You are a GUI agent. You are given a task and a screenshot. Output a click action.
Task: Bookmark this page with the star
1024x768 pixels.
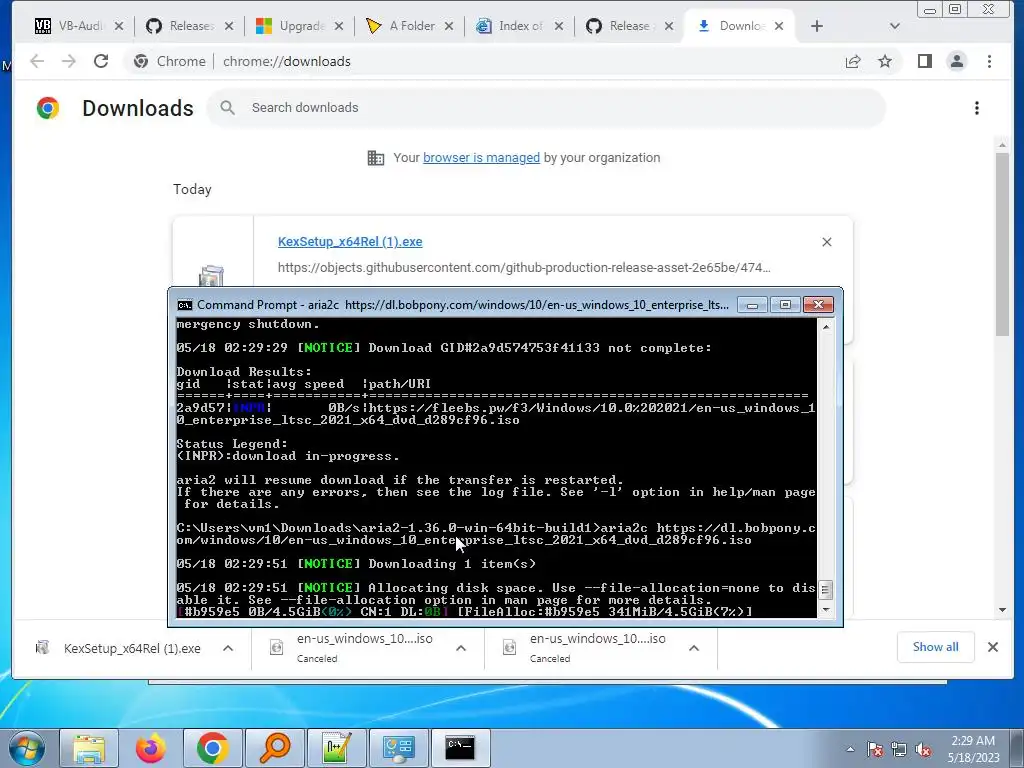tap(885, 61)
